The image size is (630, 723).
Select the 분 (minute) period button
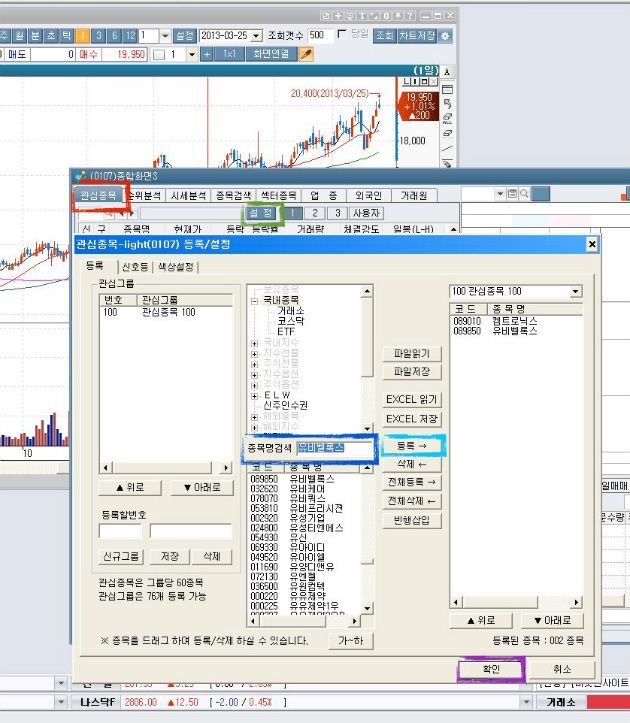tap(35, 36)
